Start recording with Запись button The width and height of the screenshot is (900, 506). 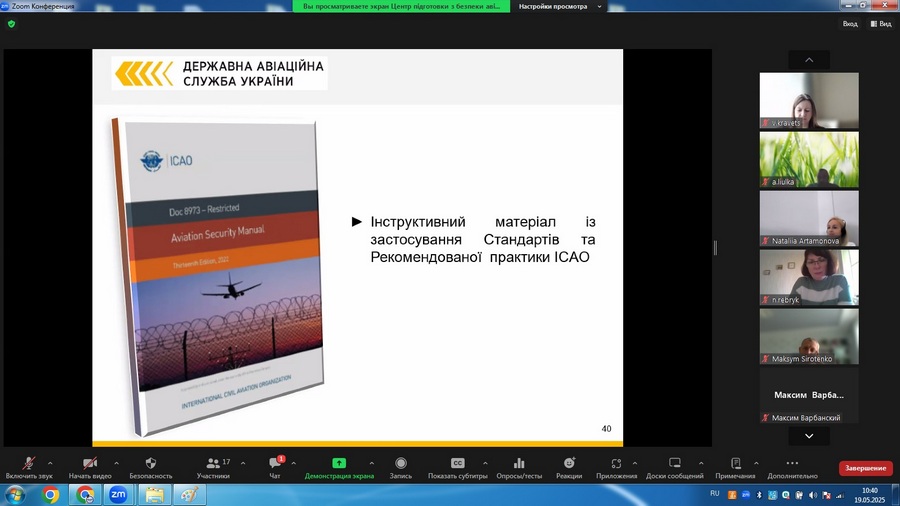pos(400,465)
